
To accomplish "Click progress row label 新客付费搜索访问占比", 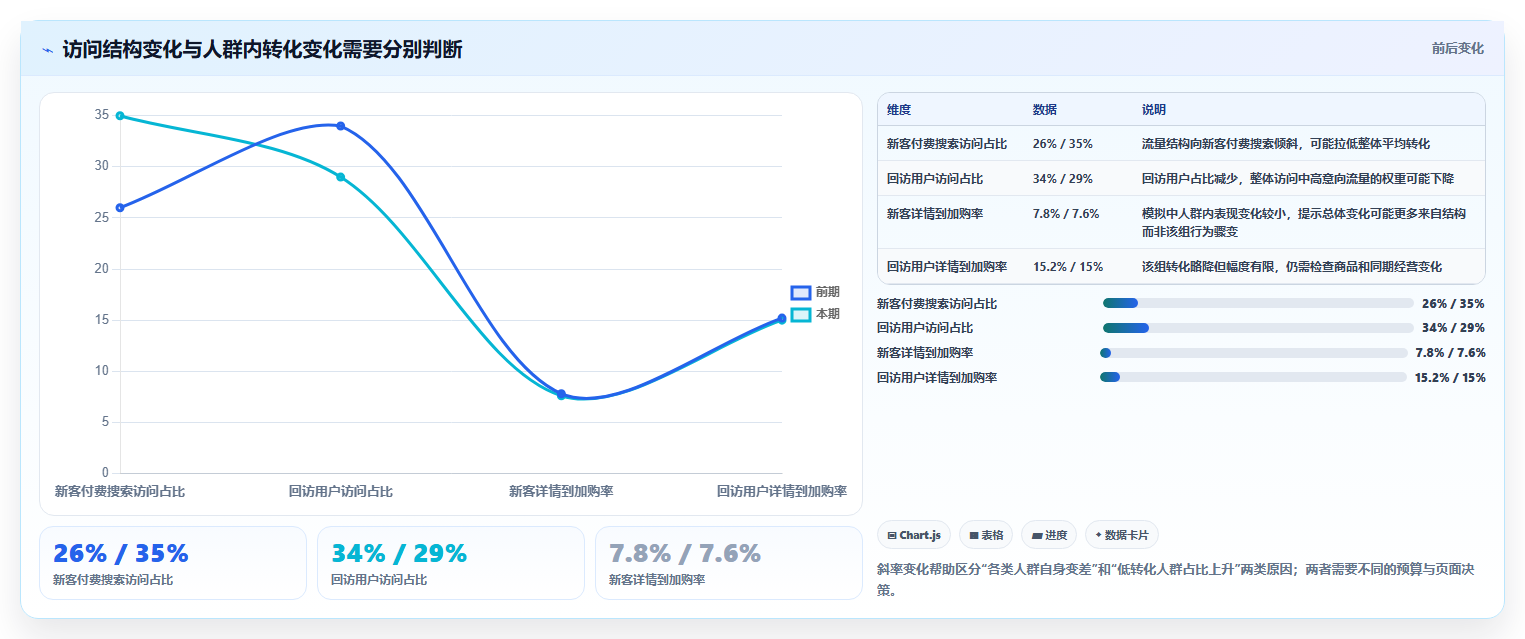I will [x=937, y=303].
